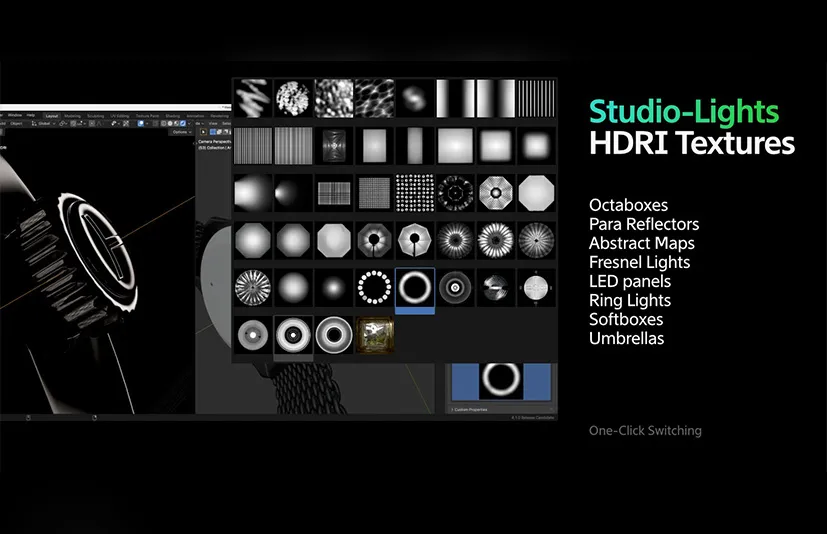
Task: Select the small heavily blurred square softbox
Action: (536, 146)
